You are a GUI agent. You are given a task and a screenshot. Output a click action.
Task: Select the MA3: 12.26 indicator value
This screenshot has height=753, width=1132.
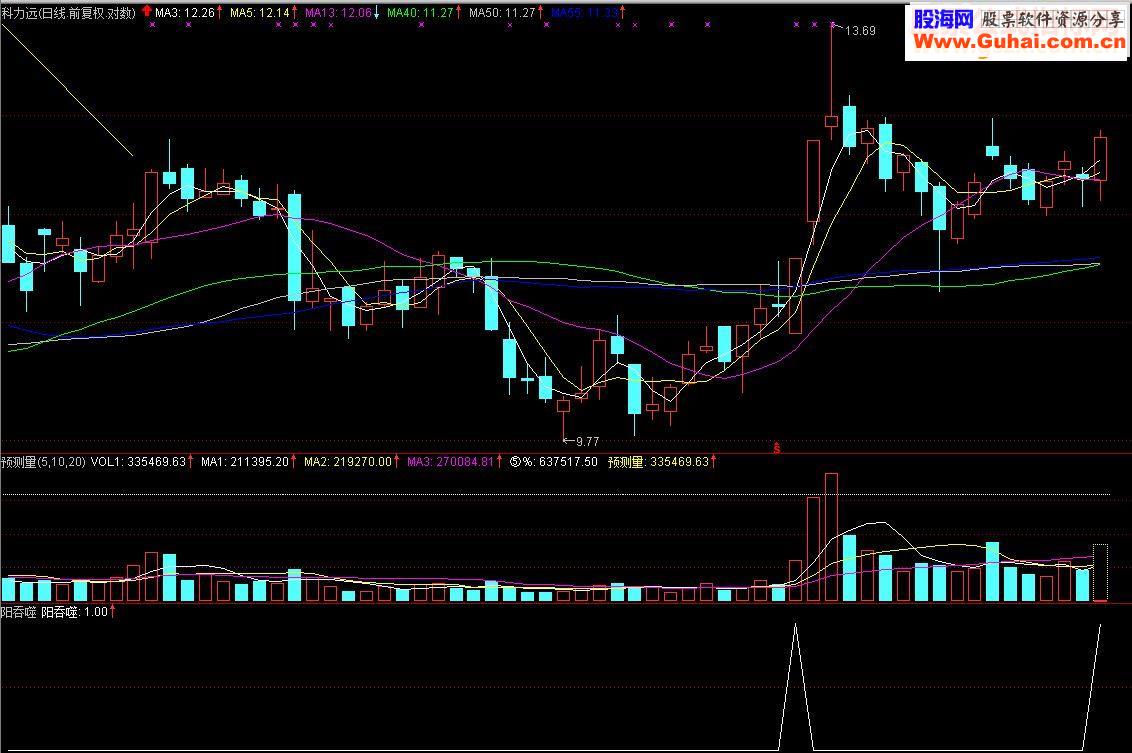[186, 12]
